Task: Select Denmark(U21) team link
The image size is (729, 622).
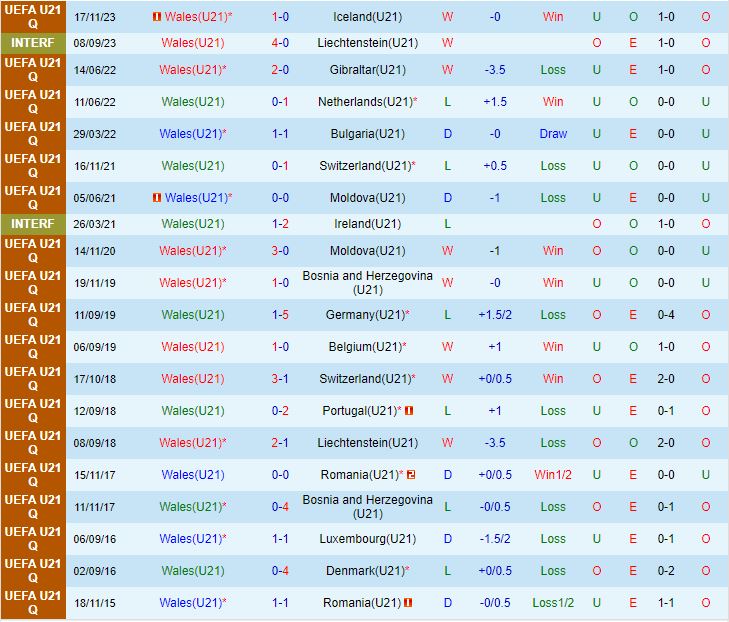Action: click(364, 571)
